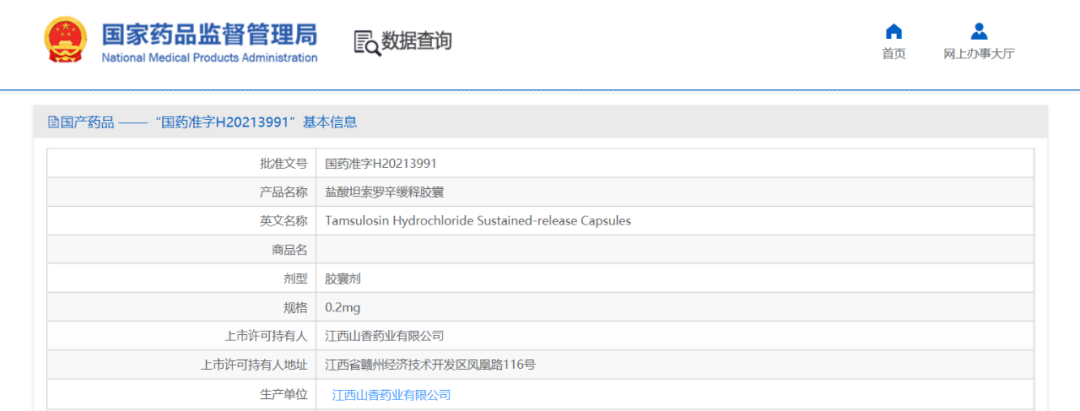Select dosage form value 胶囊剂
The height and width of the screenshot is (411, 1080).
343,280
